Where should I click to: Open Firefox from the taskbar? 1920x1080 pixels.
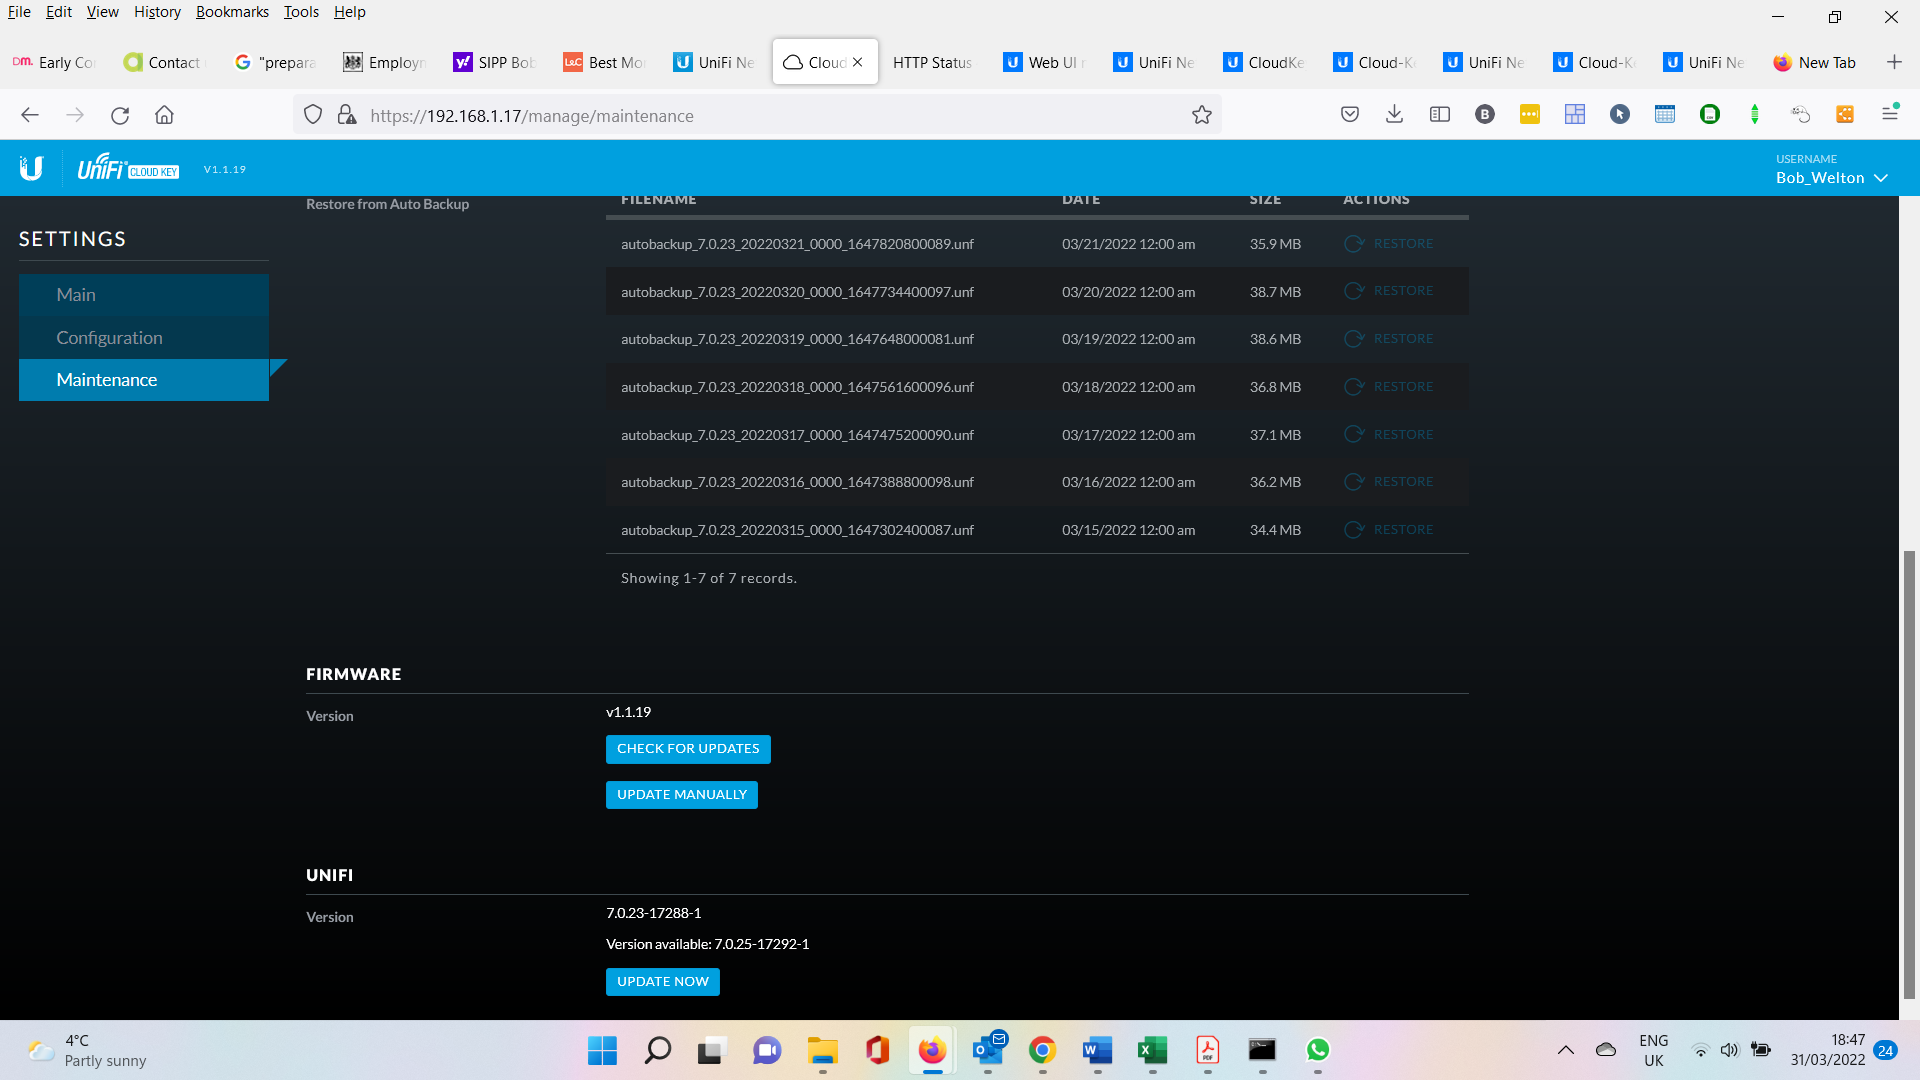(932, 1050)
